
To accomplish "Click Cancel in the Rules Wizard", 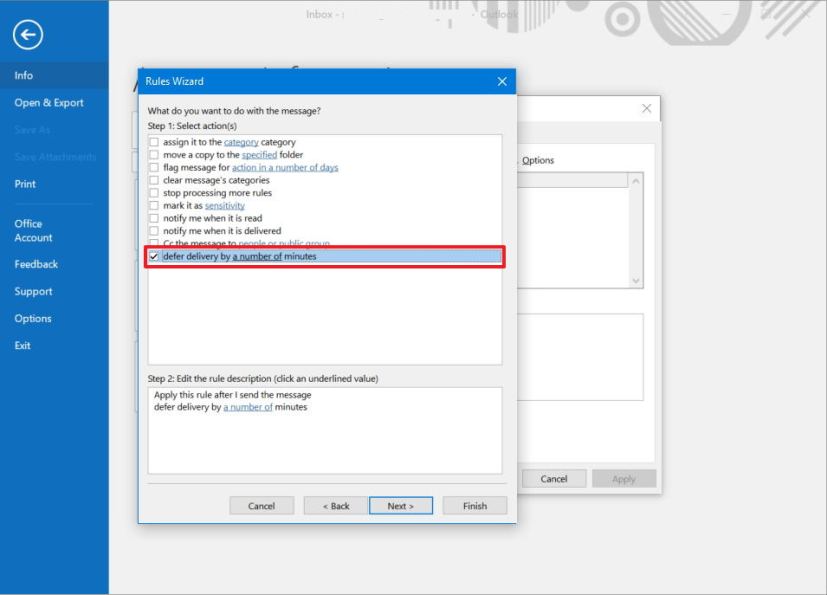I will point(262,506).
